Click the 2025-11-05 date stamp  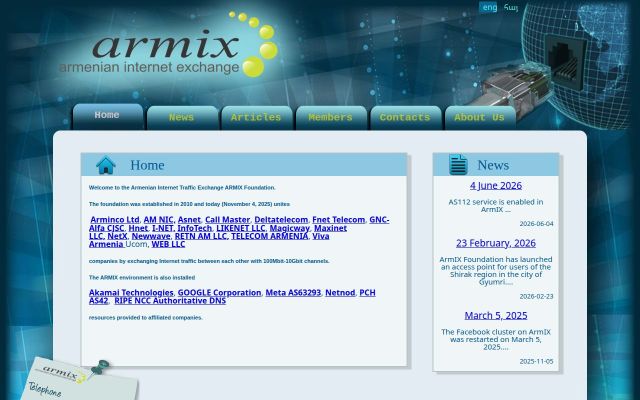(536, 361)
